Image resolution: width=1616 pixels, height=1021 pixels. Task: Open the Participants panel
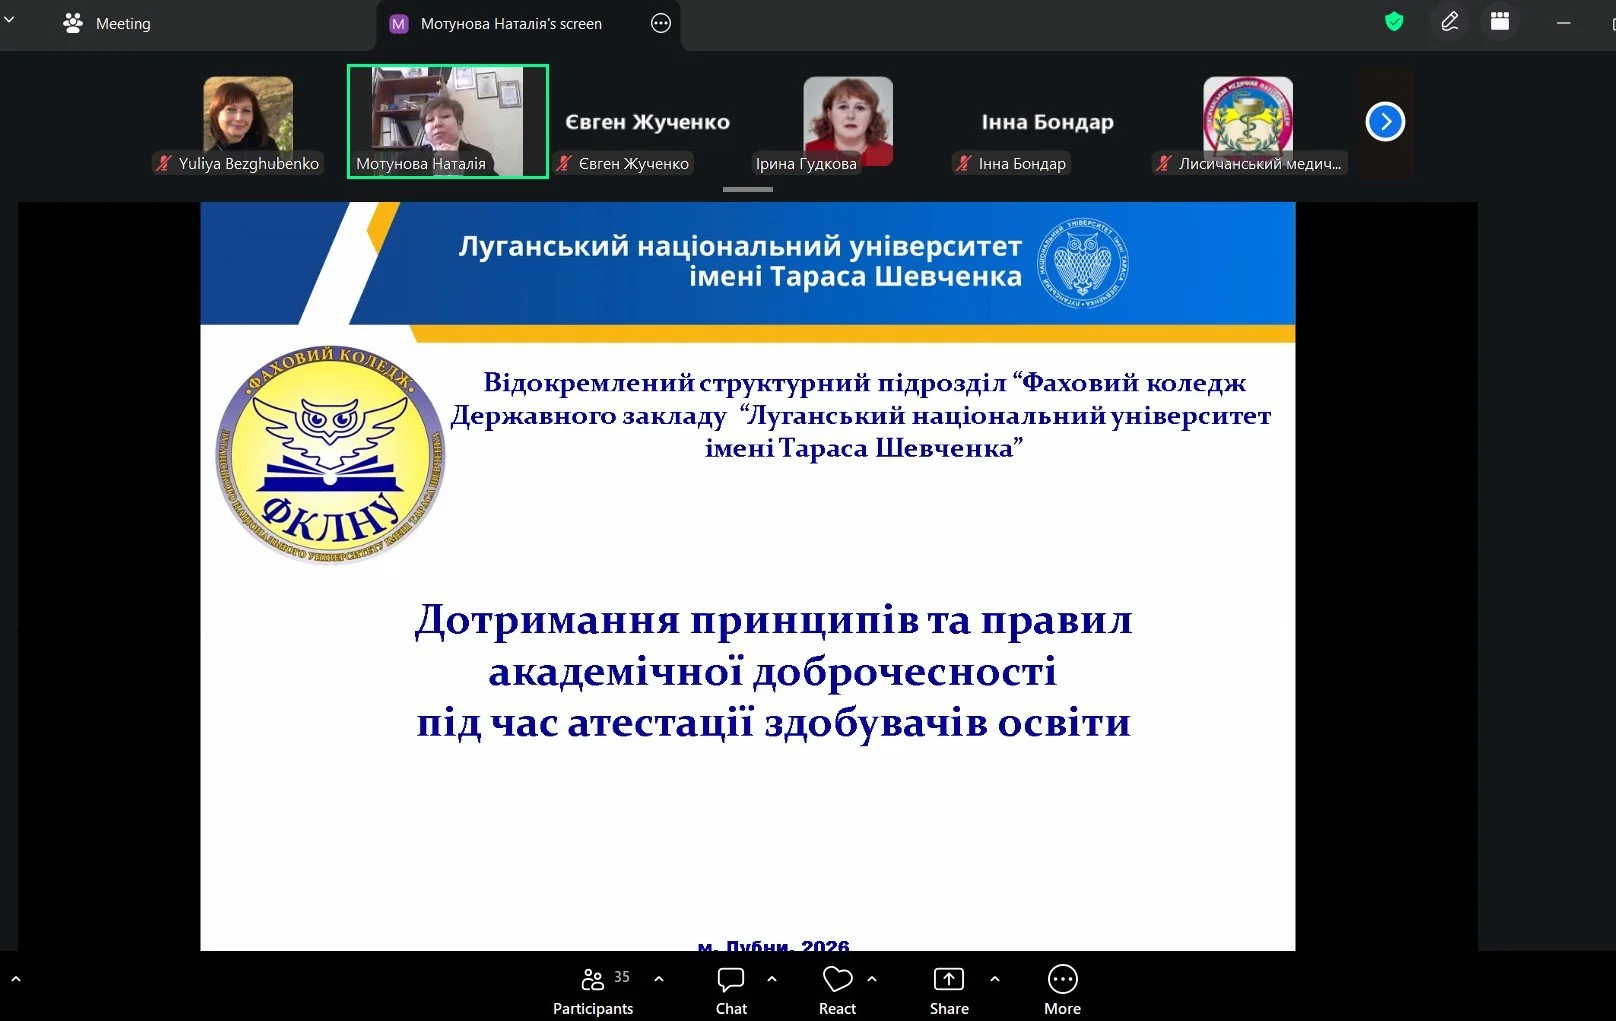coord(593,990)
